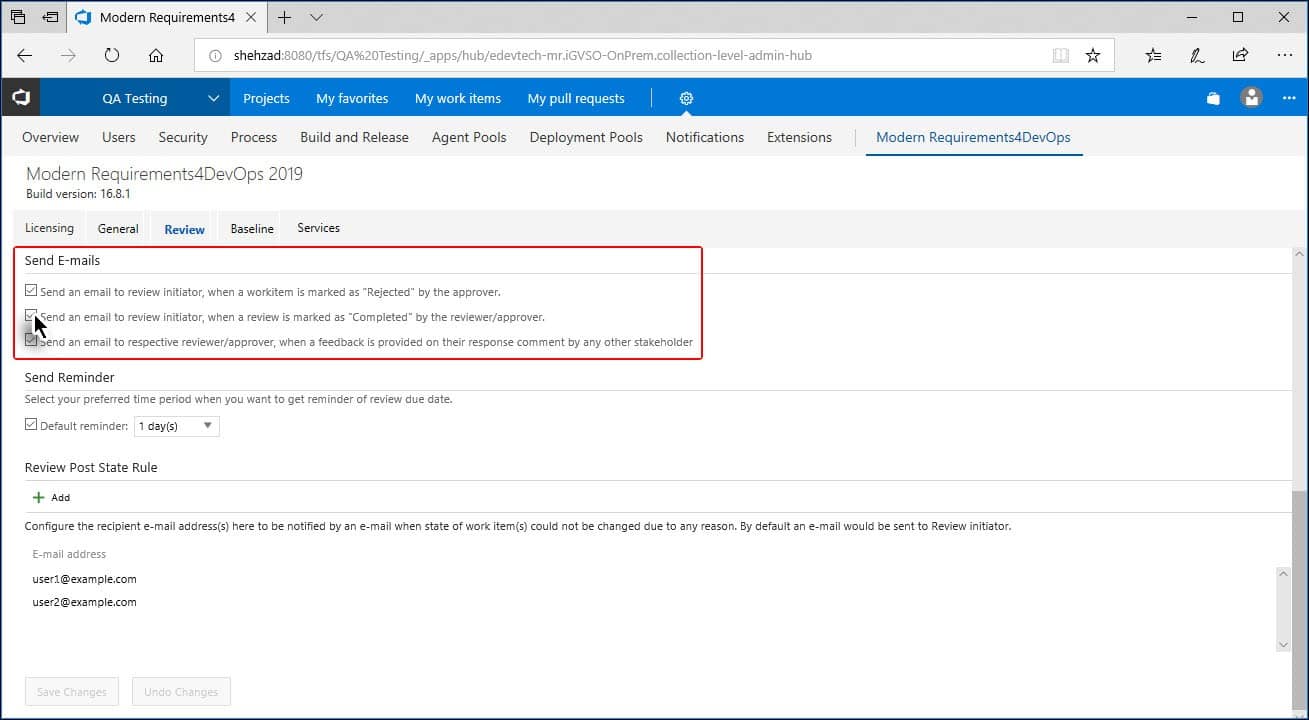Expand the QA Testing collection dropdown

(x=212, y=98)
